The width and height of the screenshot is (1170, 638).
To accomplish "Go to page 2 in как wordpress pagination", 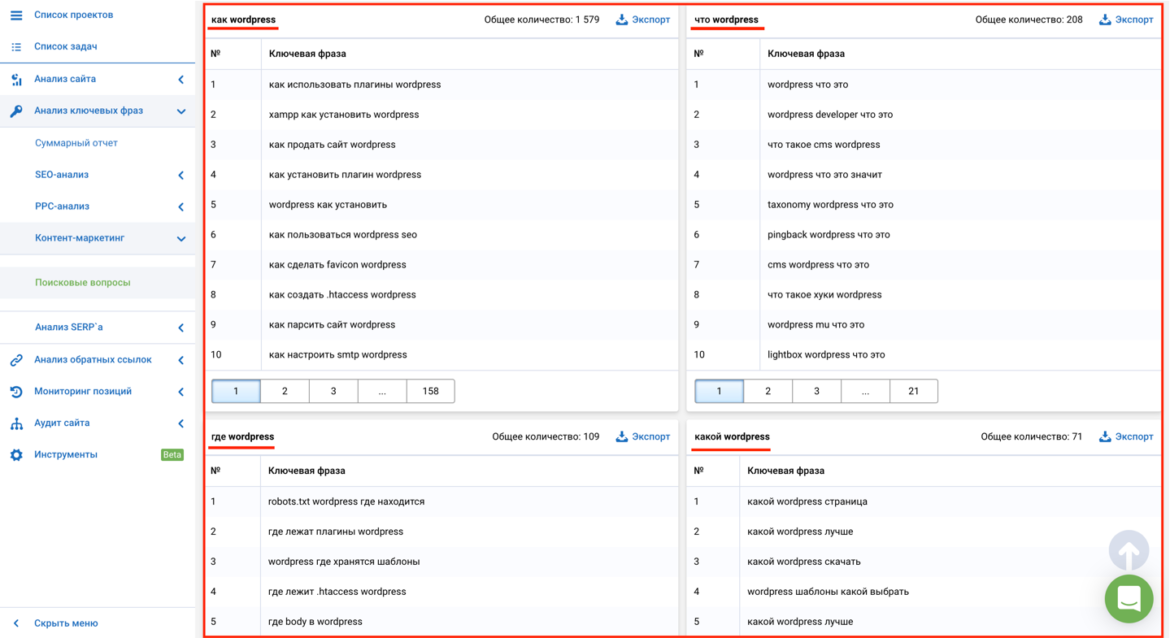I will click(x=284, y=391).
